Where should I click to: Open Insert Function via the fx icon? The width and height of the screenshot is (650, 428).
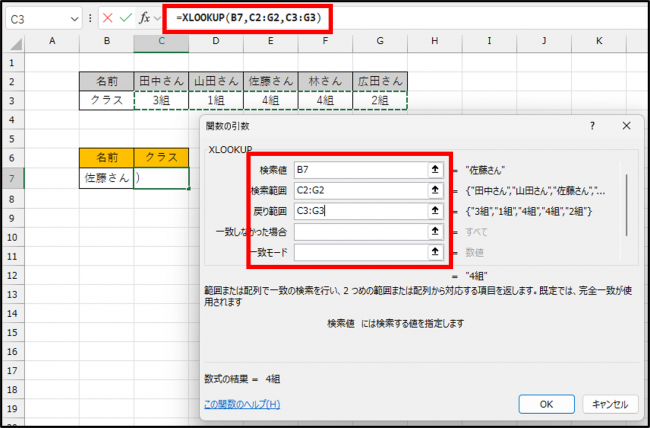tap(144, 18)
